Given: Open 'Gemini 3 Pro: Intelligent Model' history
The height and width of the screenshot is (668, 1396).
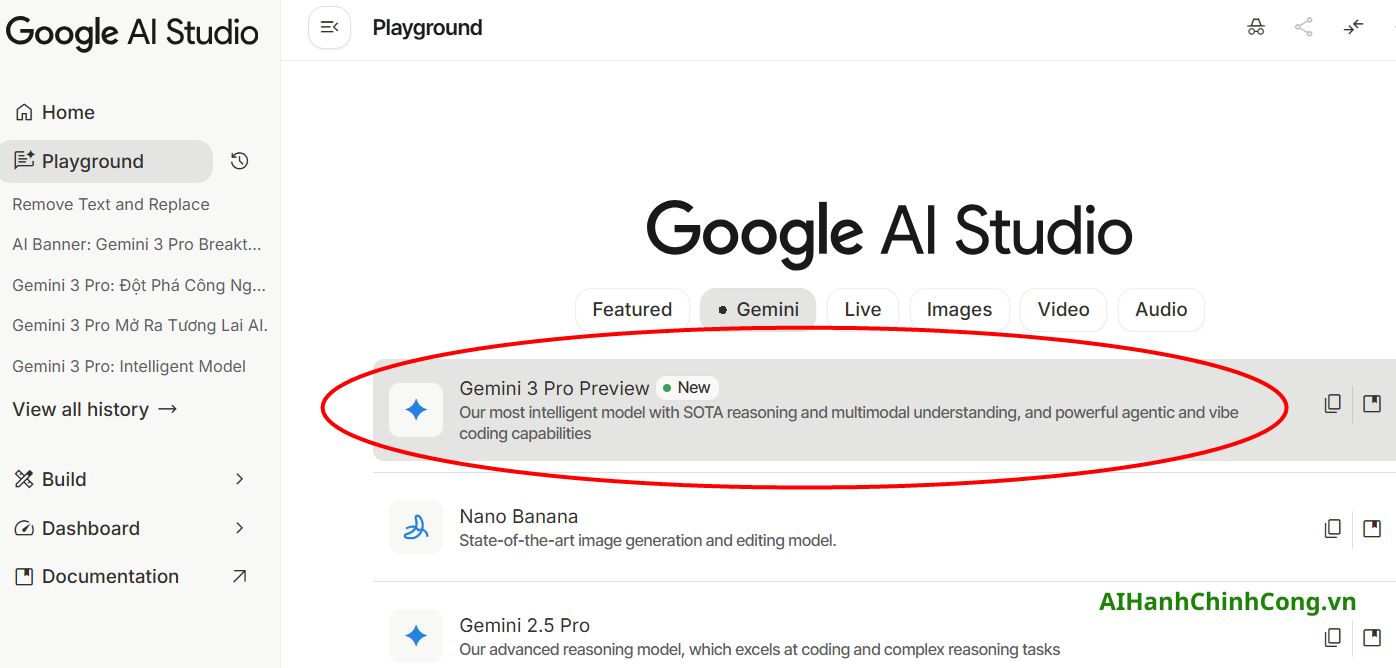Looking at the screenshot, I should (x=129, y=366).
